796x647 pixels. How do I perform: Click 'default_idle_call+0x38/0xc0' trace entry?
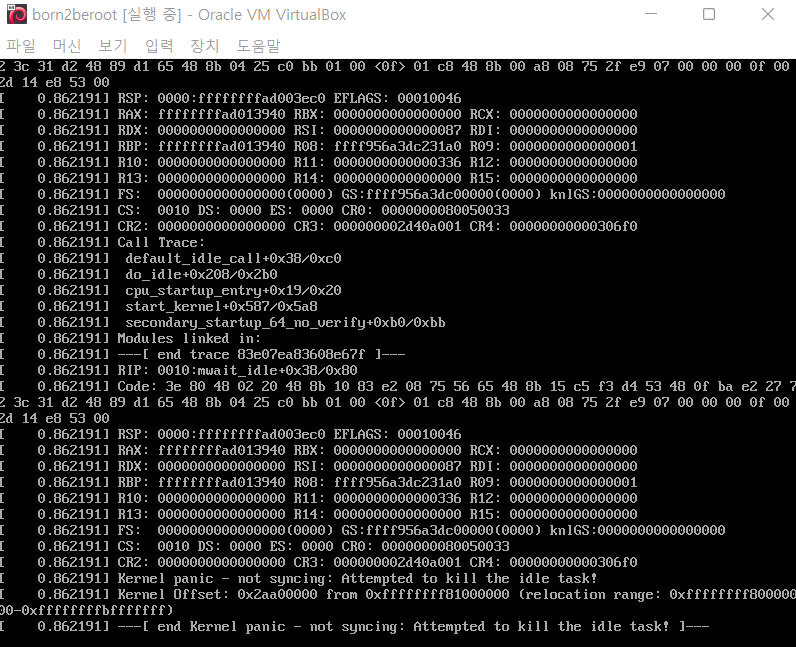click(x=234, y=258)
